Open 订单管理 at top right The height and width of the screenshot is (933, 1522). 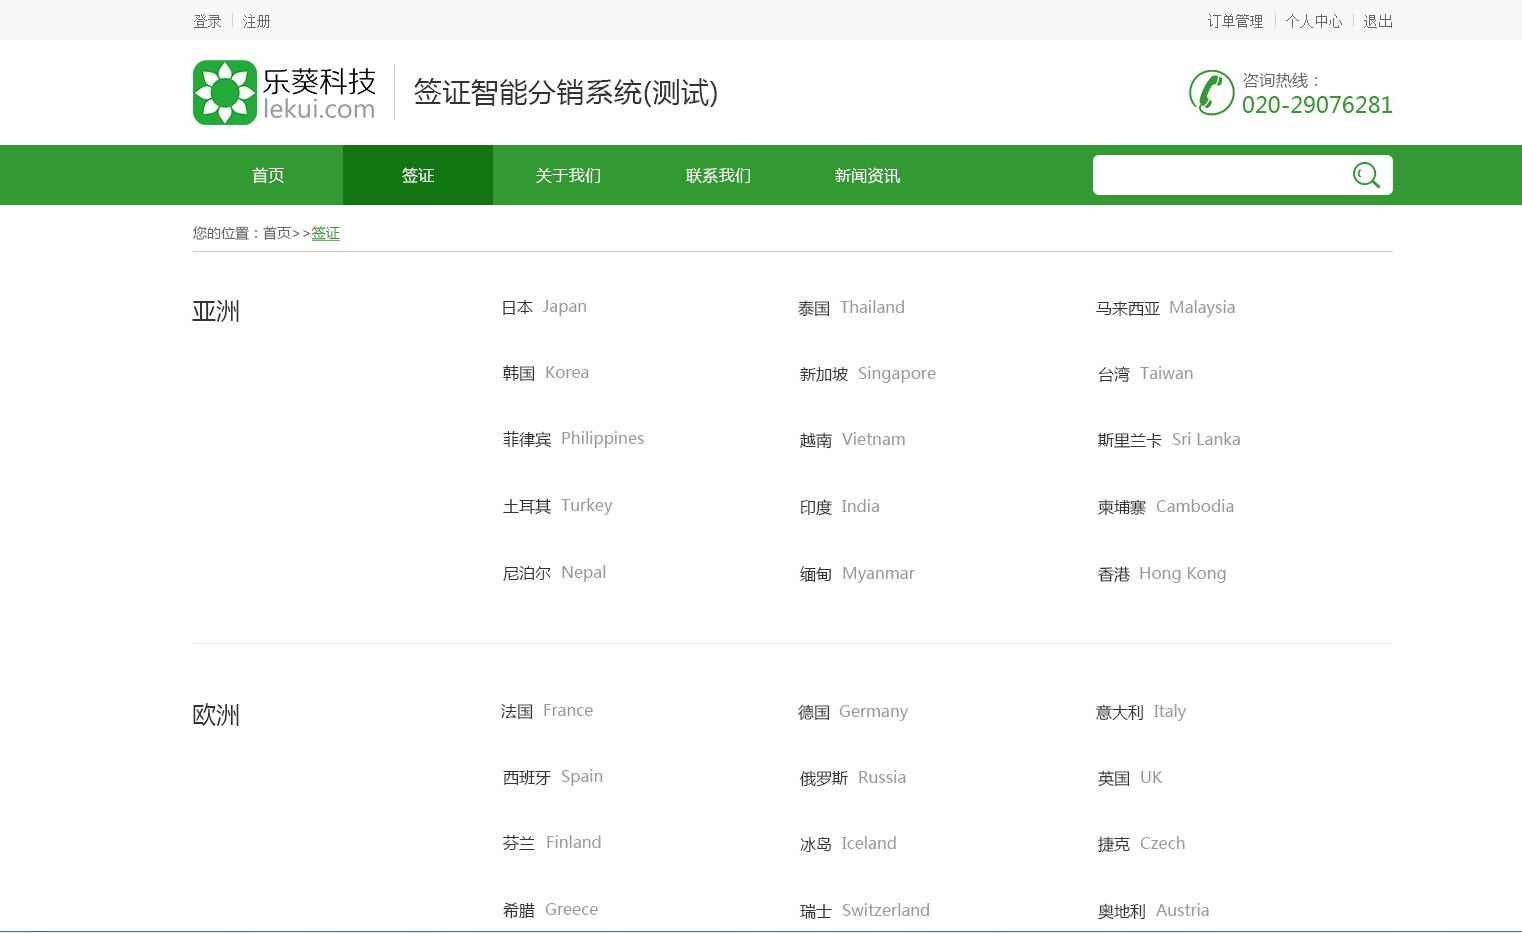pos(1234,20)
